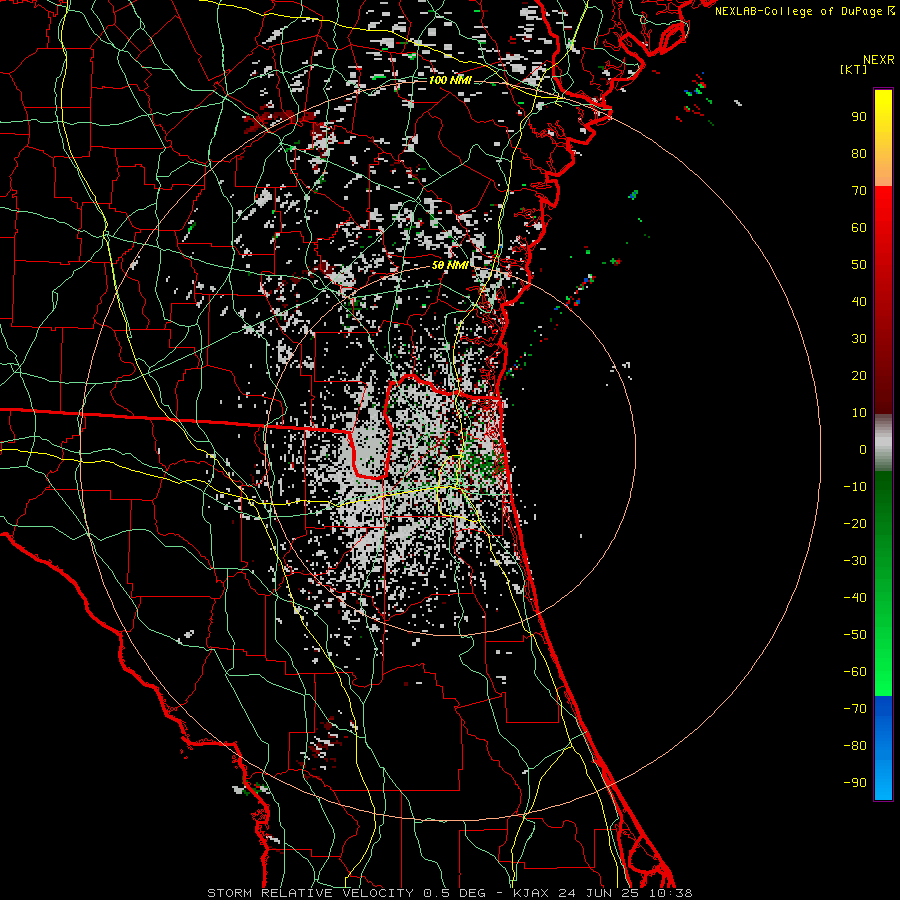Click the -80 value on velocity scale
This screenshot has width=900, height=900.
coord(855,746)
